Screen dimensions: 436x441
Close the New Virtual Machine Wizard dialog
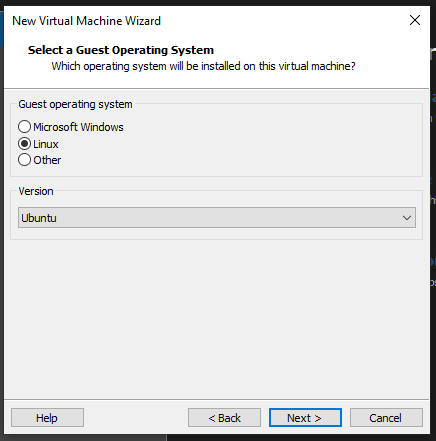(x=415, y=20)
